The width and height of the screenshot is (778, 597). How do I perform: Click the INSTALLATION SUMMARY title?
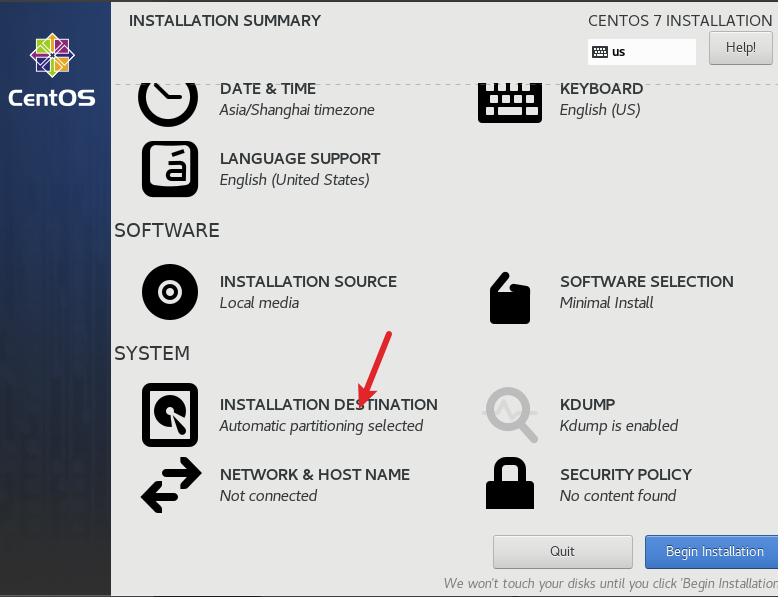click(225, 21)
